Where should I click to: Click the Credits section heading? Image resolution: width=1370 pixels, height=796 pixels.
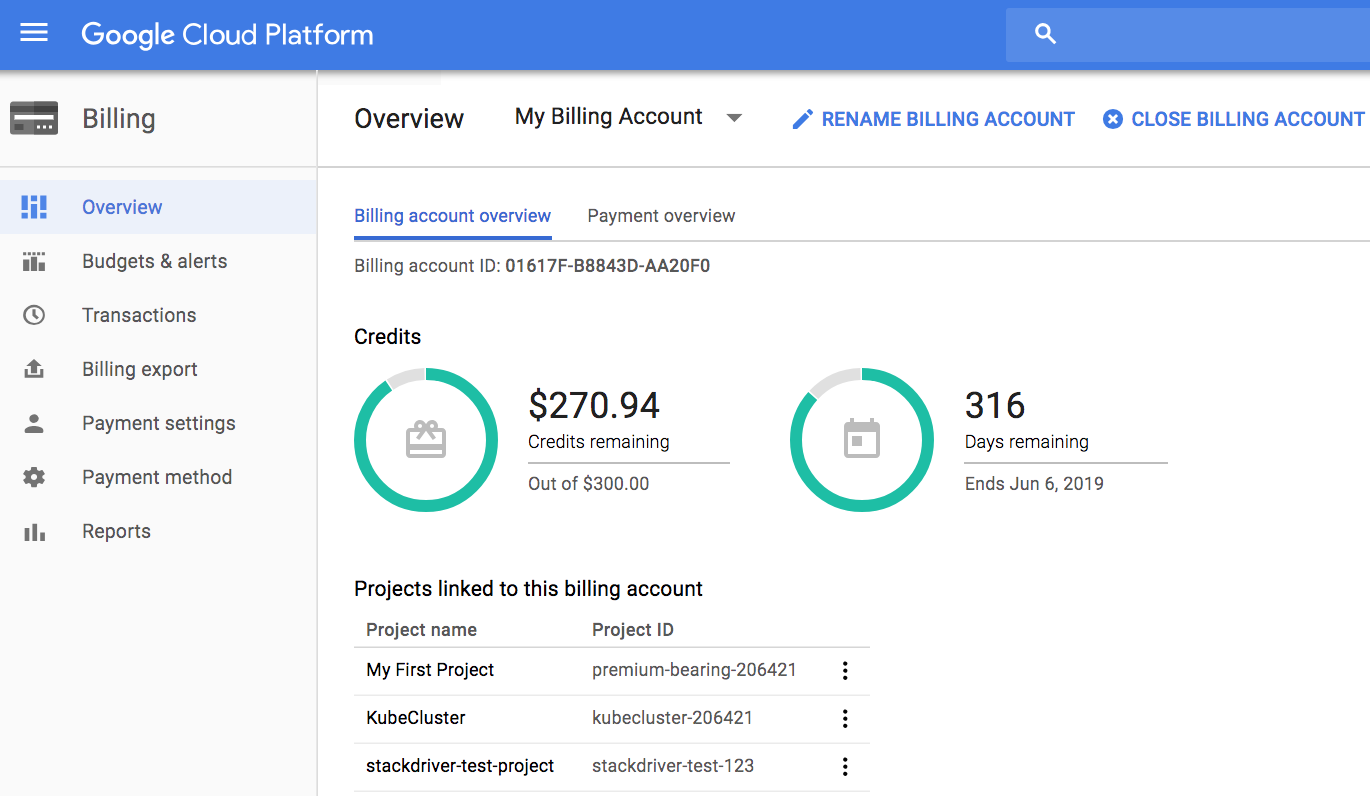[387, 337]
